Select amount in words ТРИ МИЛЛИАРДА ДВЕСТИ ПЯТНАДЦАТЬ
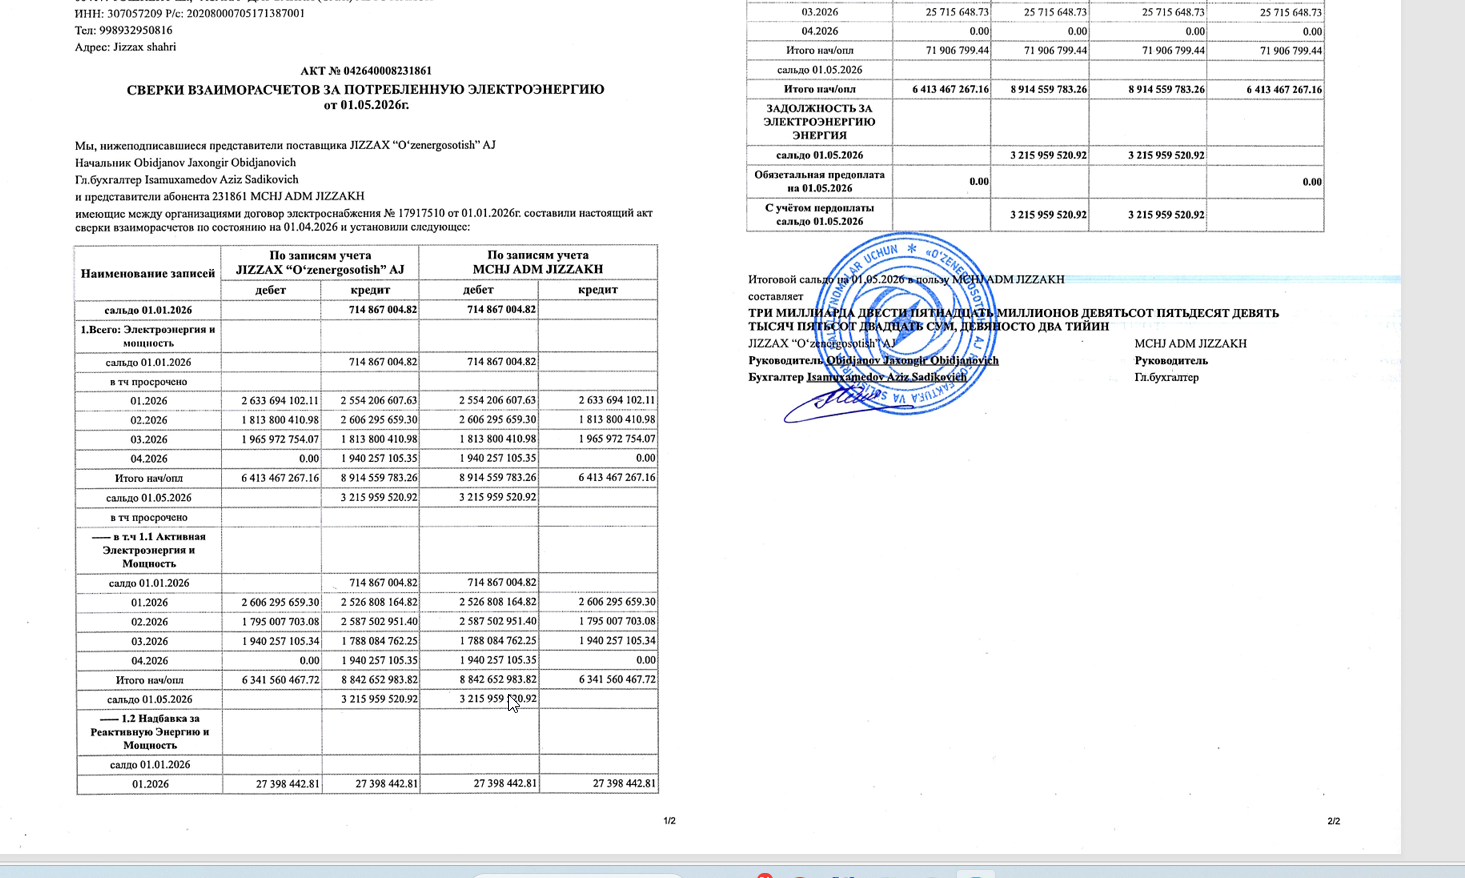1465x878 pixels. click(x=1013, y=320)
